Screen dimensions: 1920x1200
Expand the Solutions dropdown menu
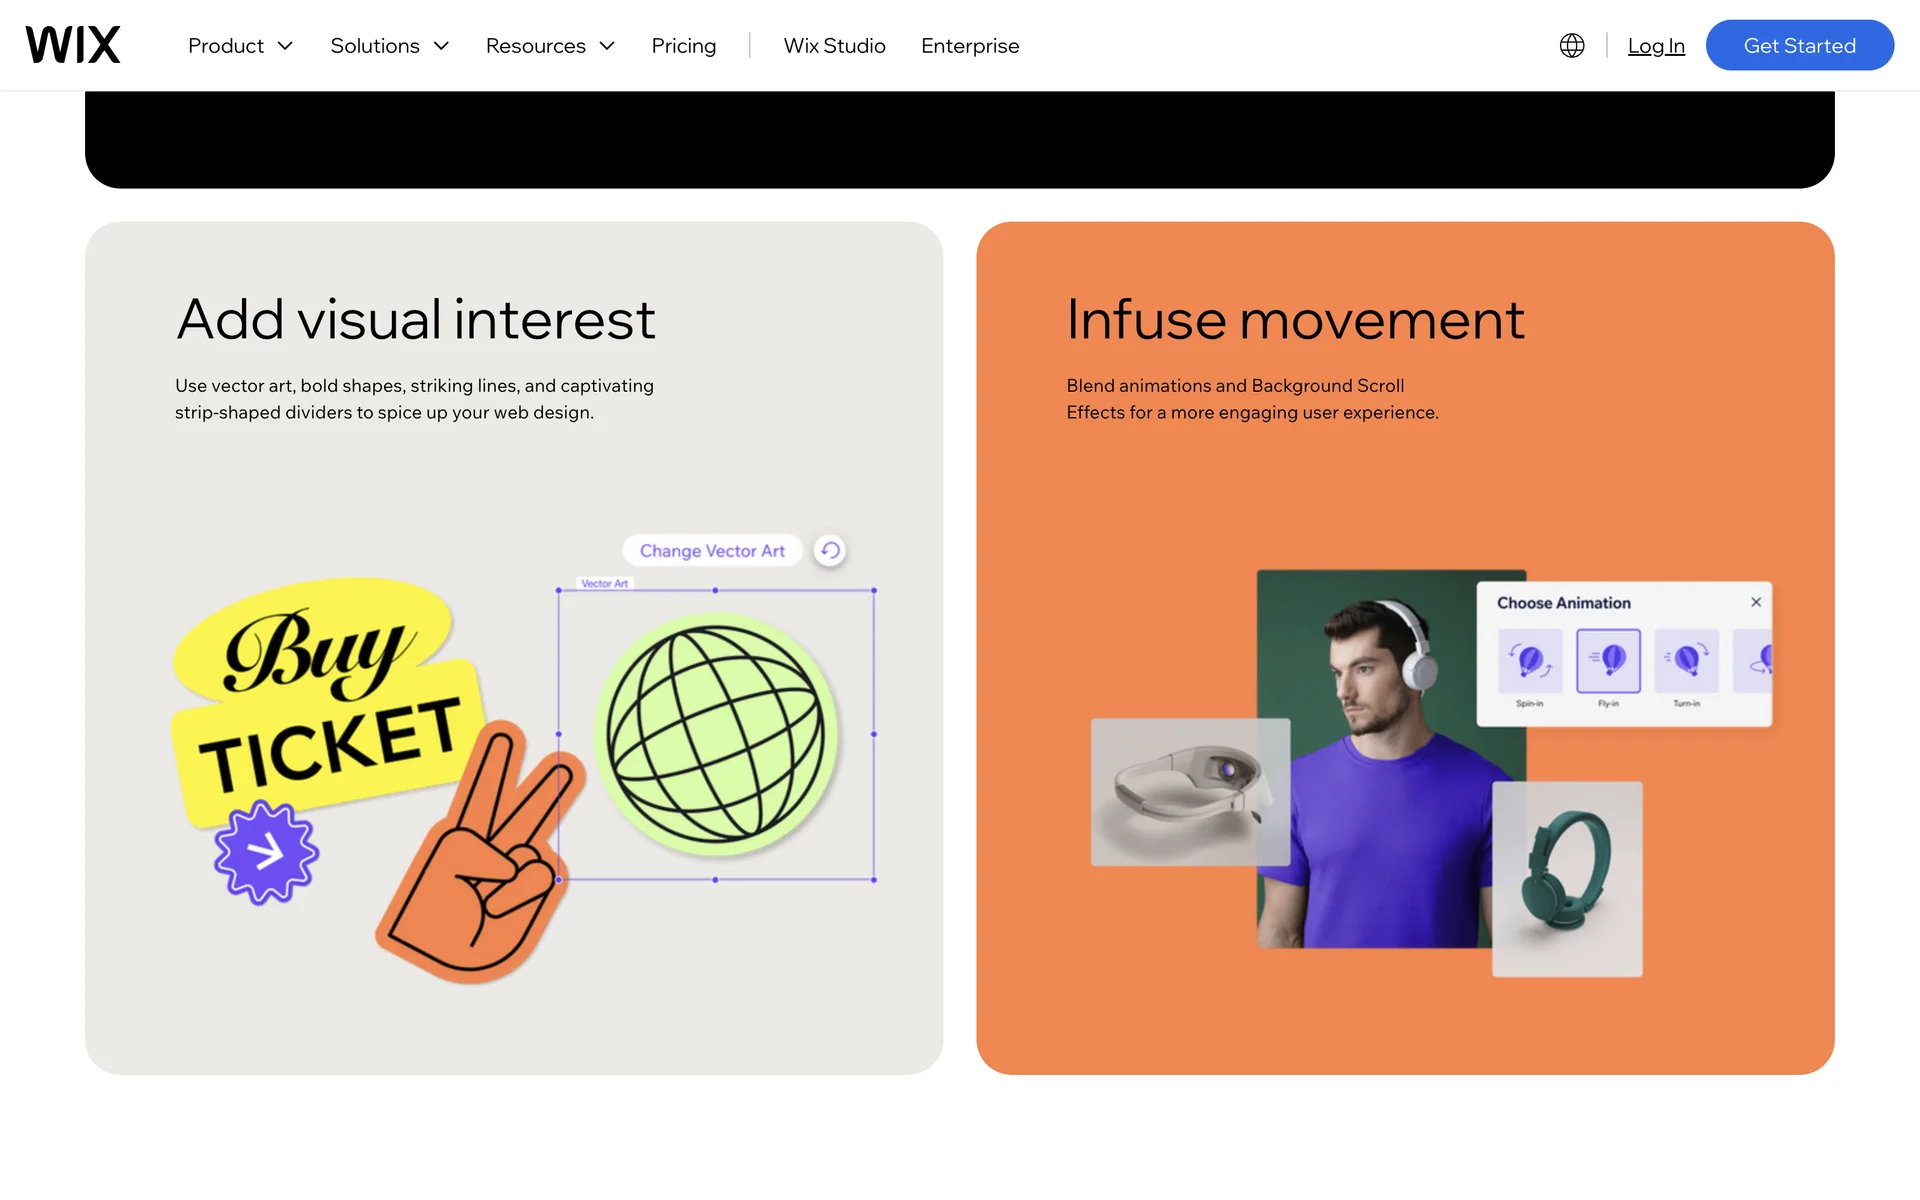[x=390, y=46]
